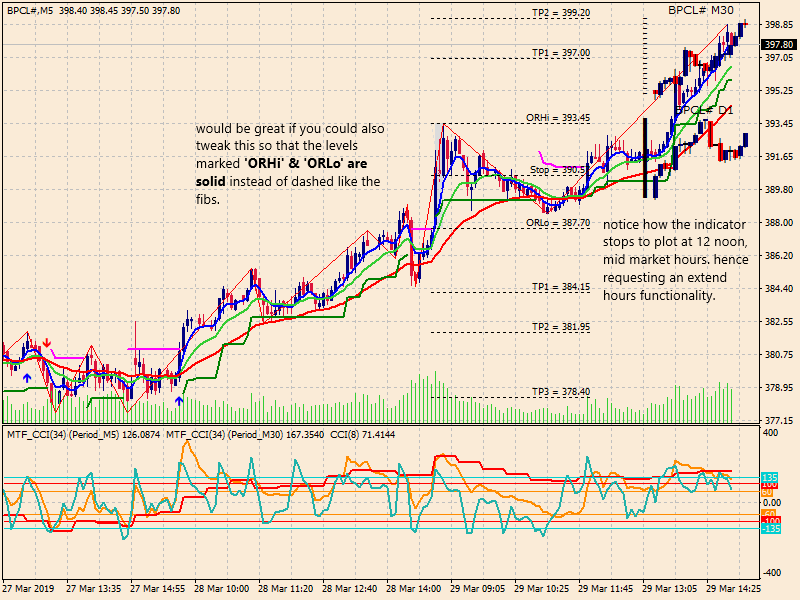Image resolution: width=800 pixels, height=600 pixels.
Task: Click the 393.45 price axis value
Action: [779, 123]
